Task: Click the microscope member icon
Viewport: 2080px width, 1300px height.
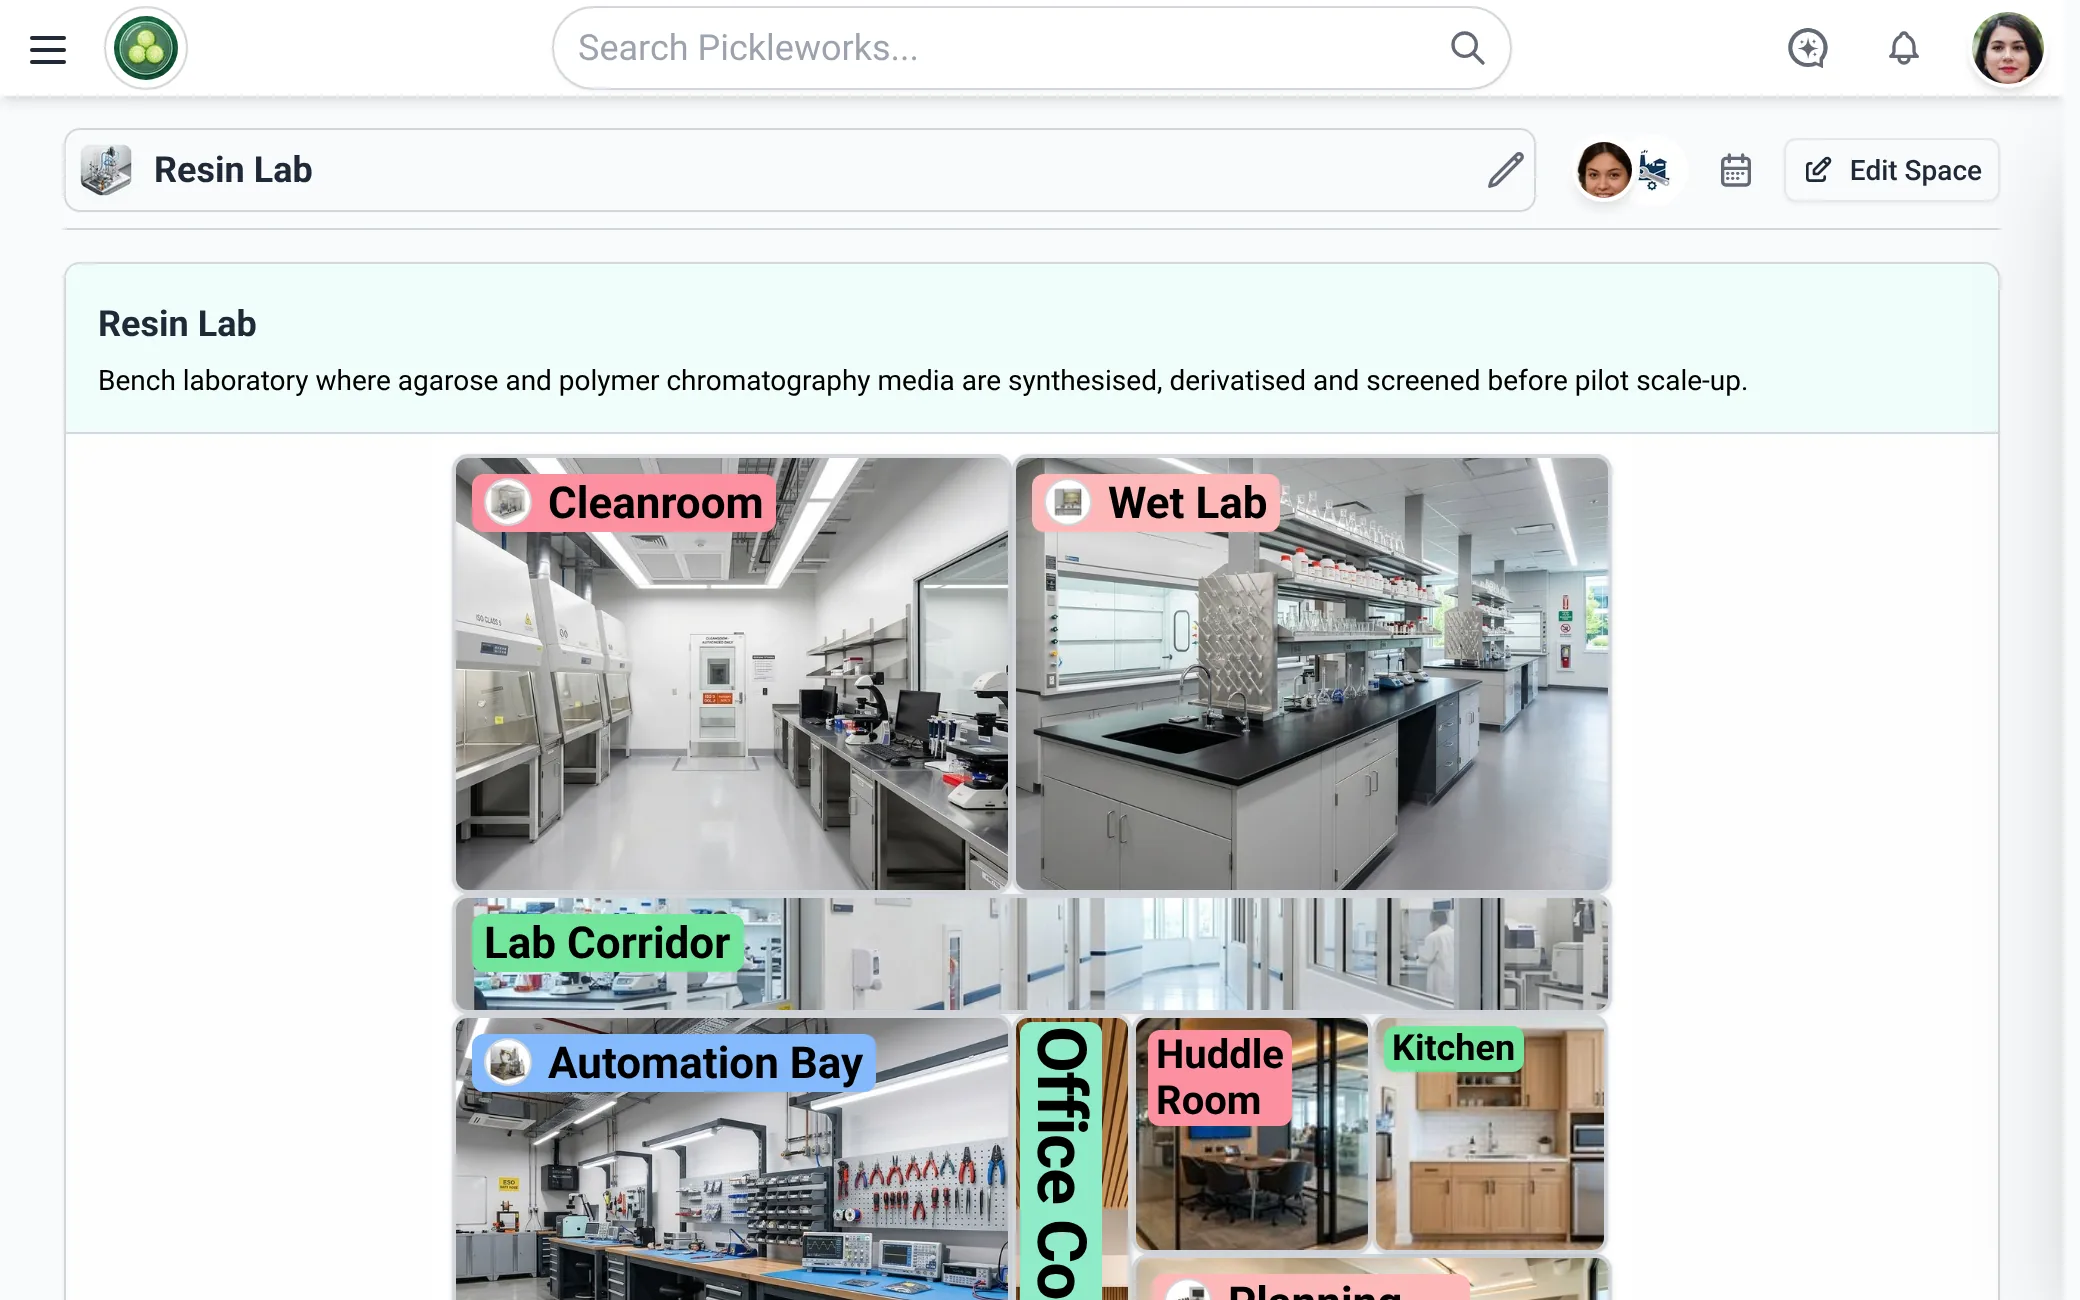Action: [1653, 171]
